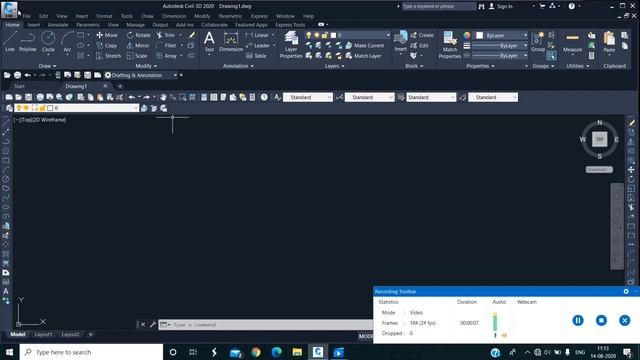Open the Express menu
Viewport: 640px width, 360px height.
259,16
